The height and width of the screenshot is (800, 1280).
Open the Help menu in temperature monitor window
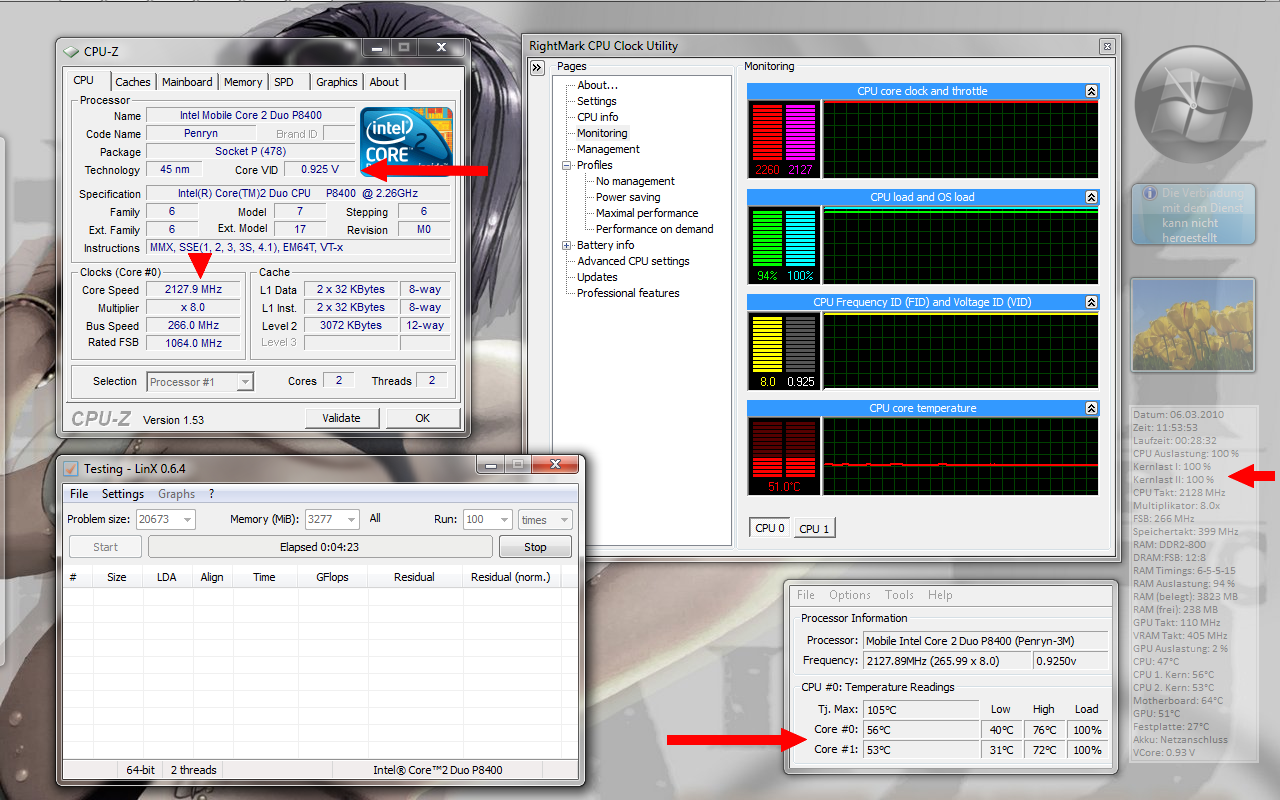[940, 595]
